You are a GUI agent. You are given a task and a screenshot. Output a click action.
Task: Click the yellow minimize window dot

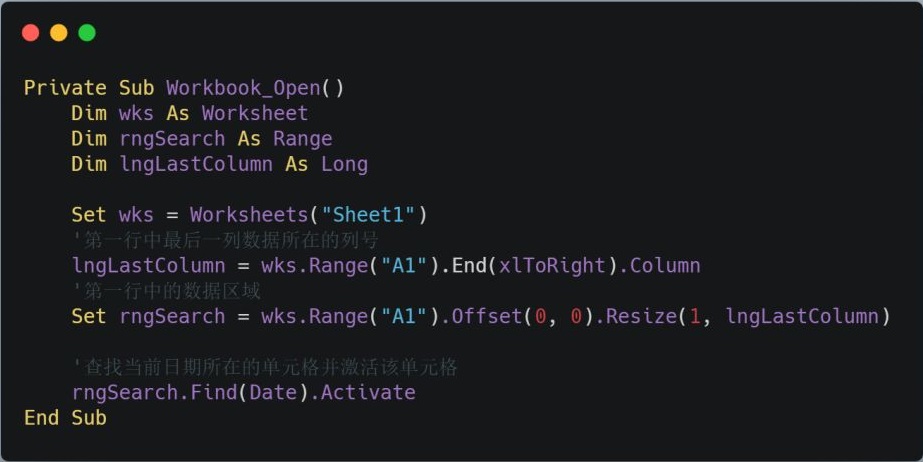pyautogui.click(x=59, y=32)
